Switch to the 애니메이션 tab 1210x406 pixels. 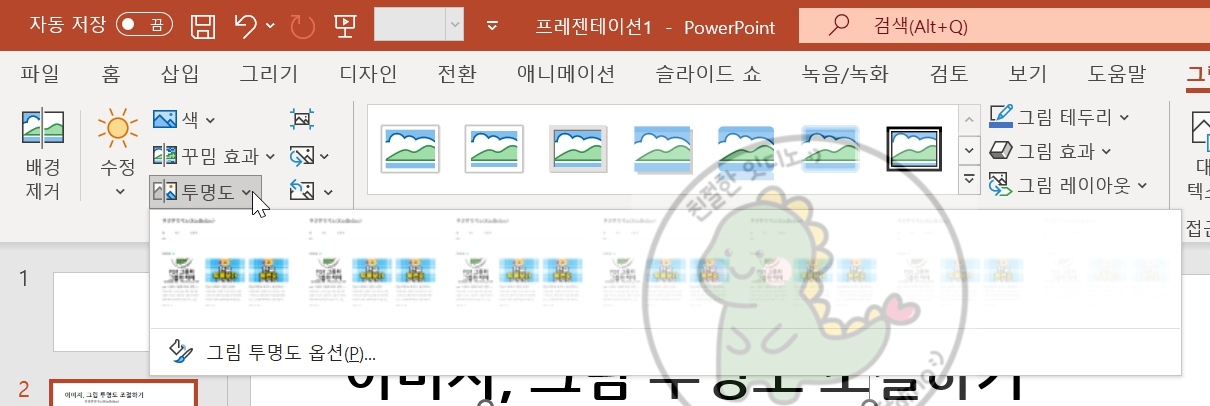(x=566, y=74)
